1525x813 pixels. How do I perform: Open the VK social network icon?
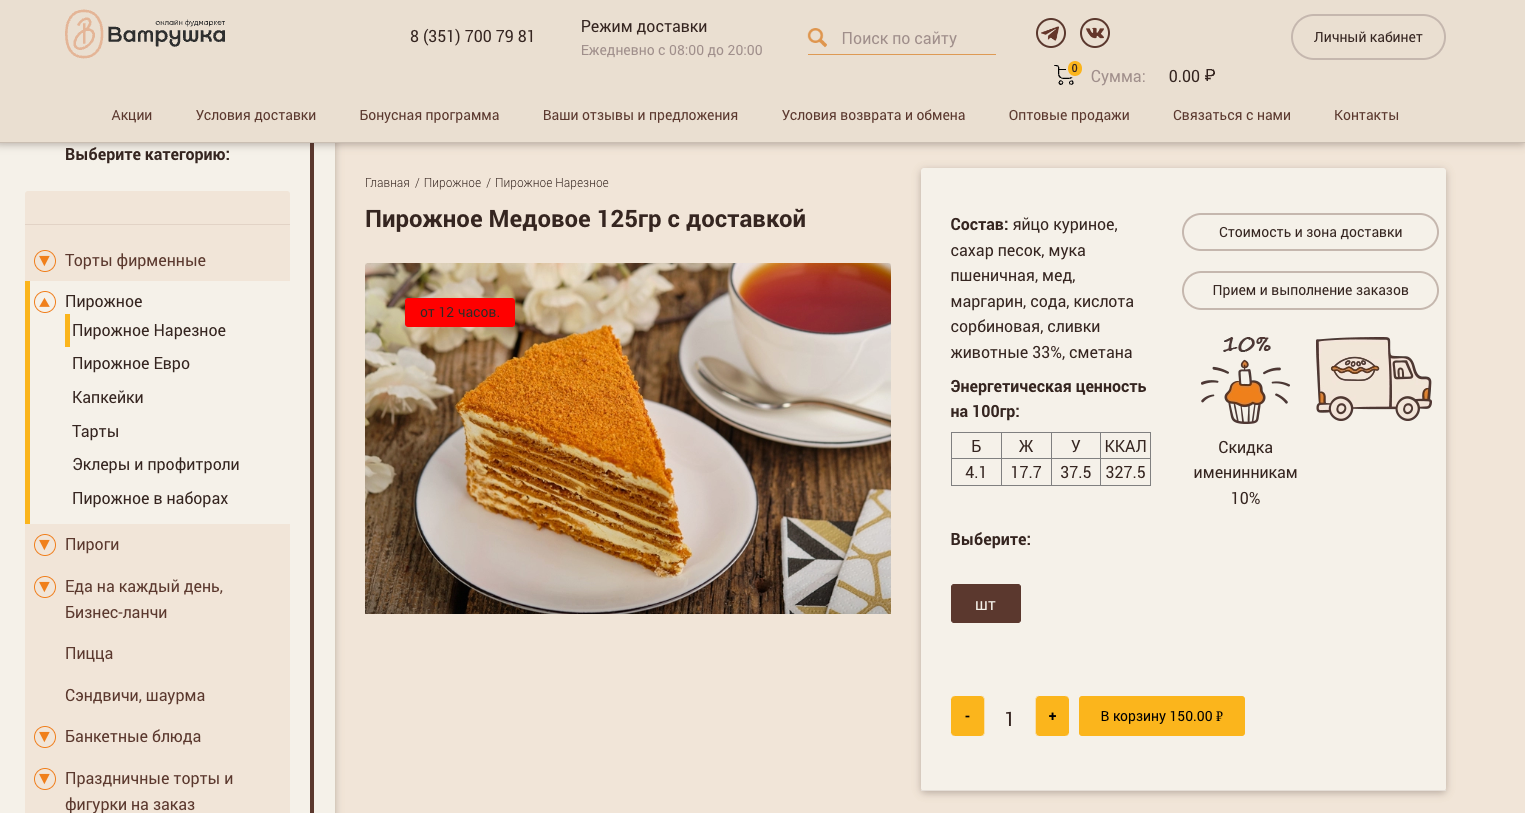[x=1095, y=33]
